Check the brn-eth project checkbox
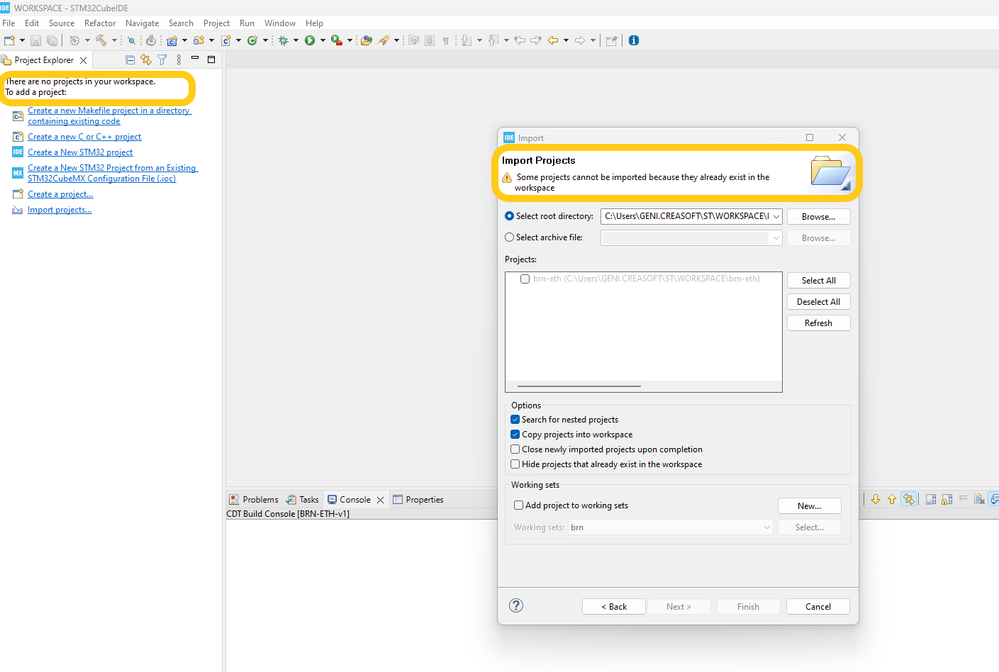The image size is (999, 672). (x=525, y=279)
